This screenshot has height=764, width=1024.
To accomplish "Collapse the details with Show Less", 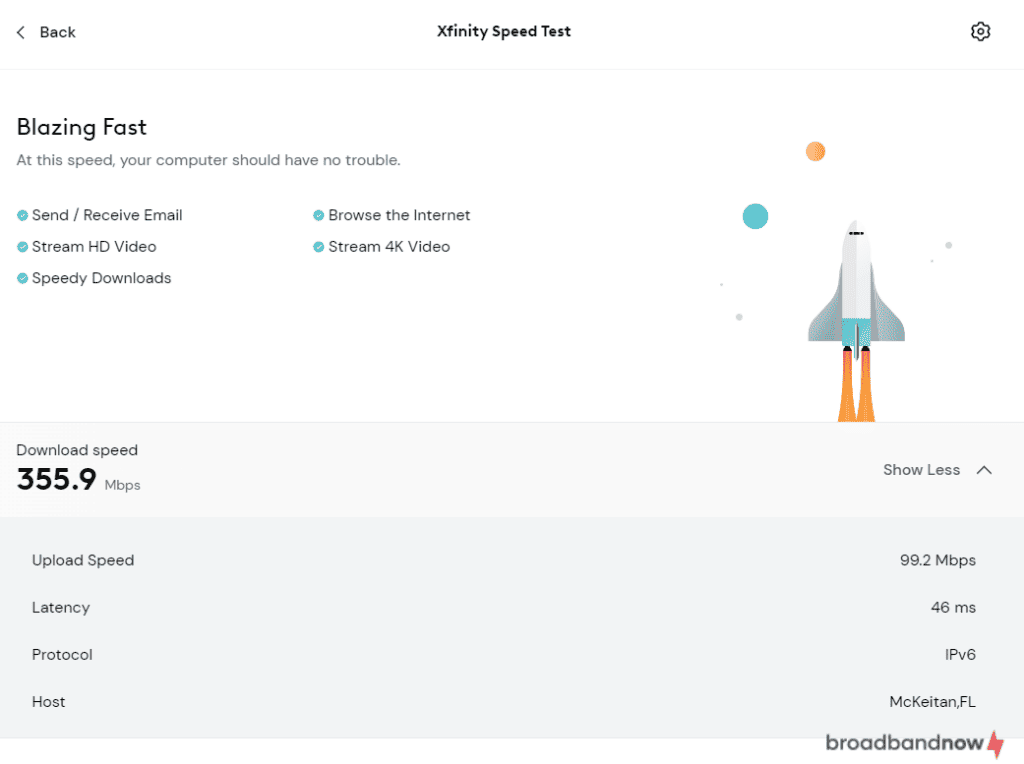I will click(921, 469).
